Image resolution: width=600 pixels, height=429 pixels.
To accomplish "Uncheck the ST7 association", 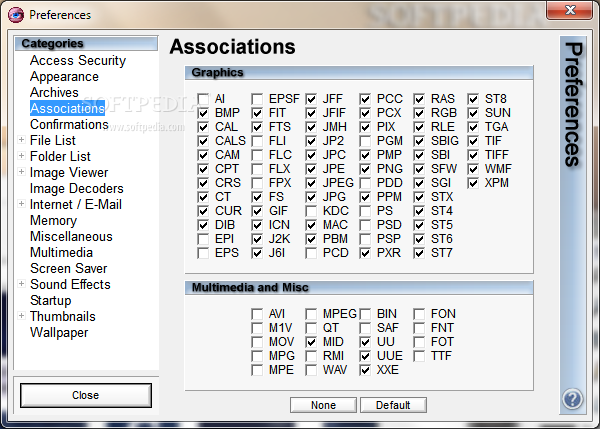I will click(x=419, y=253).
